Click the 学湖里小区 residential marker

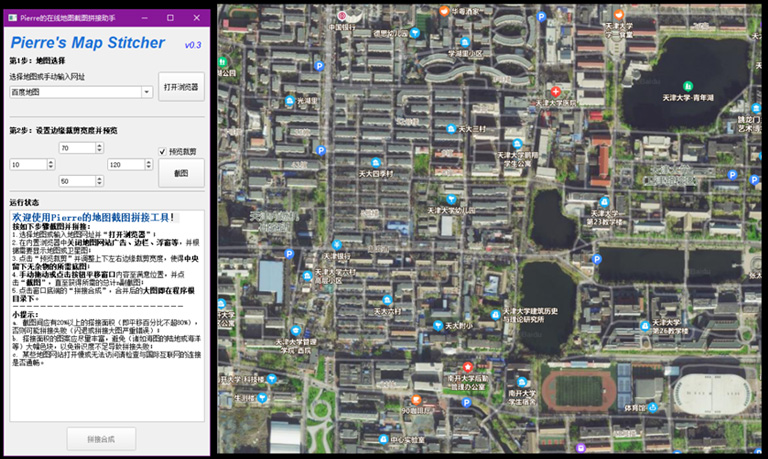[463, 43]
